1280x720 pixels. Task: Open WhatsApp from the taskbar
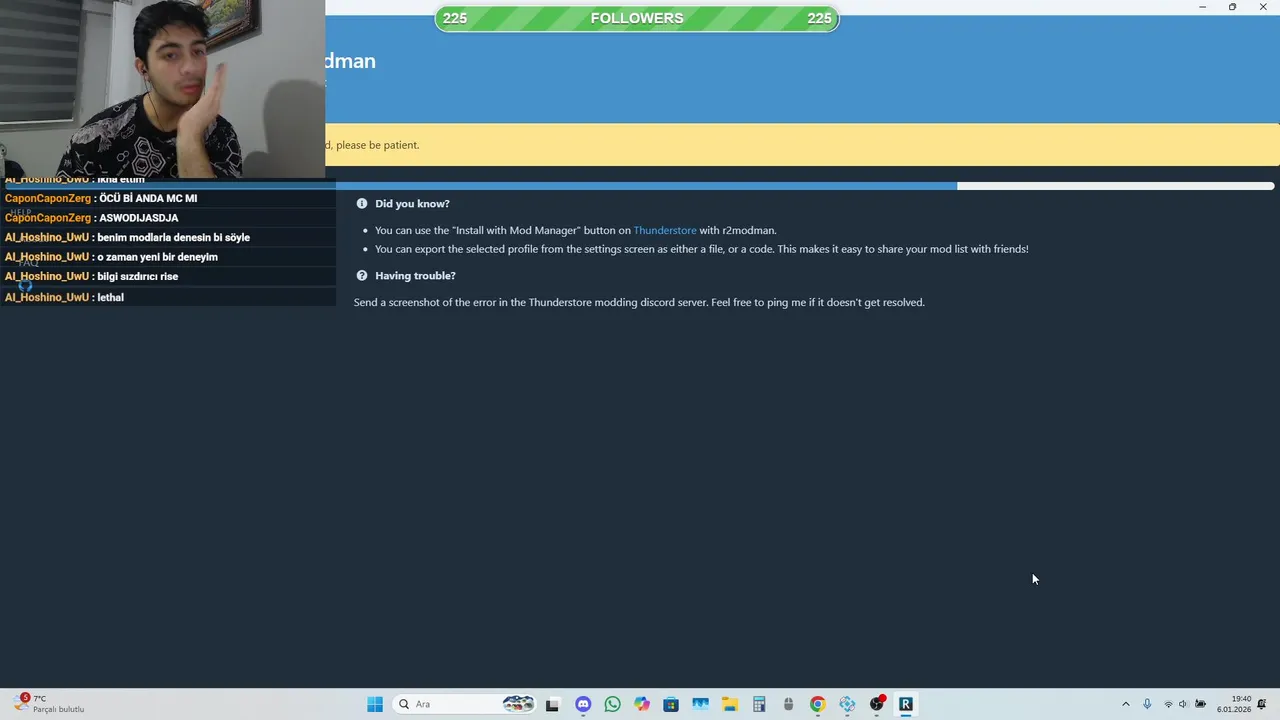(x=612, y=704)
